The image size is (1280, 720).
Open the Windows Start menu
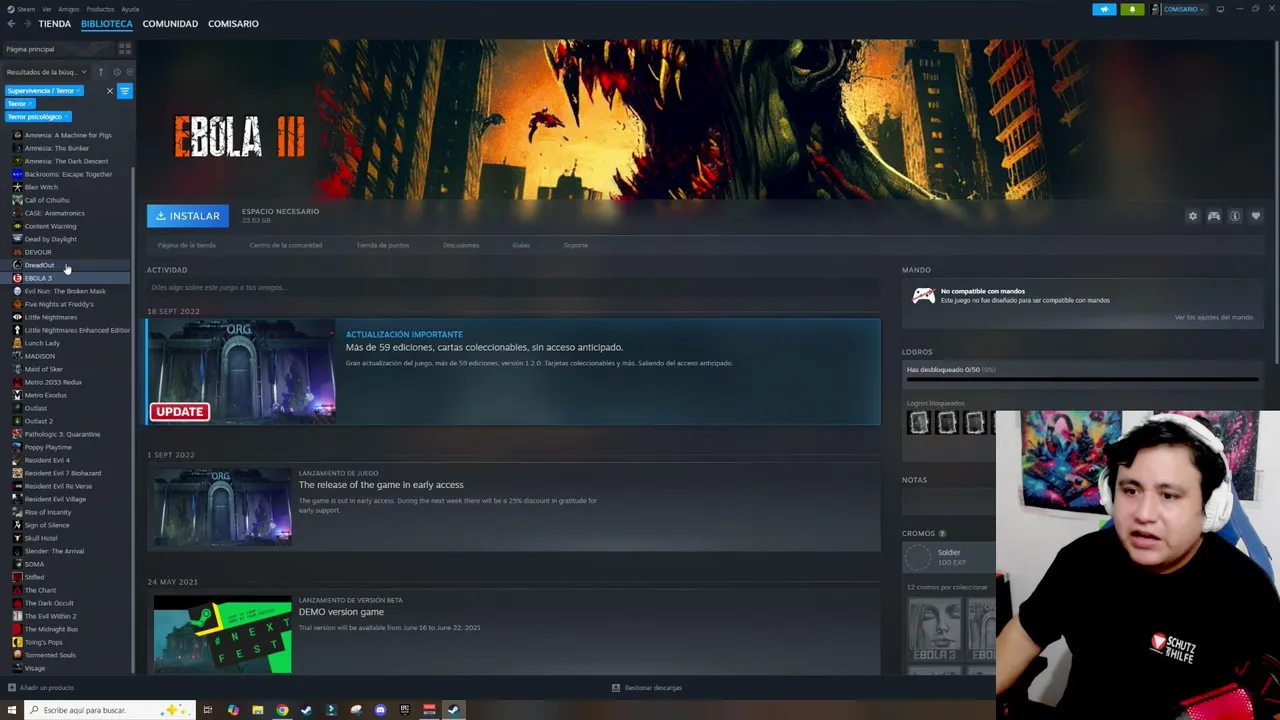[x=12, y=710]
